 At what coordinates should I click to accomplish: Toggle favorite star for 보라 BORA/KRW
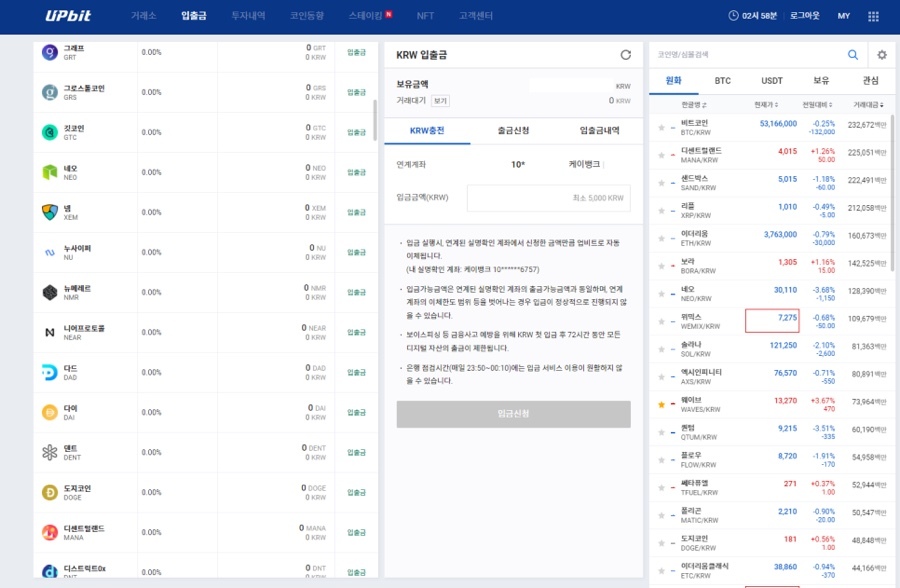point(661,266)
